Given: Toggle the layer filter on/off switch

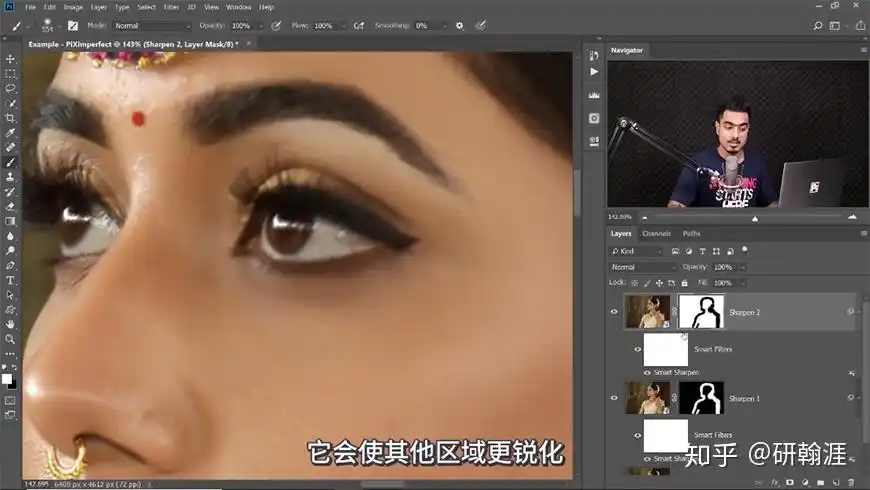Looking at the screenshot, I should (745, 250).
